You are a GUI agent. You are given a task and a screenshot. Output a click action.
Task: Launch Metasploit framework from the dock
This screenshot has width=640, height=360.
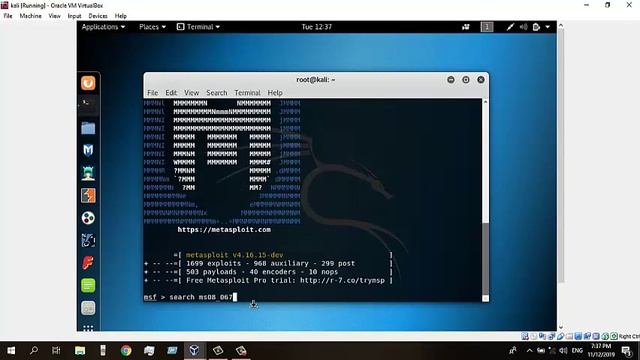(88, 150)
